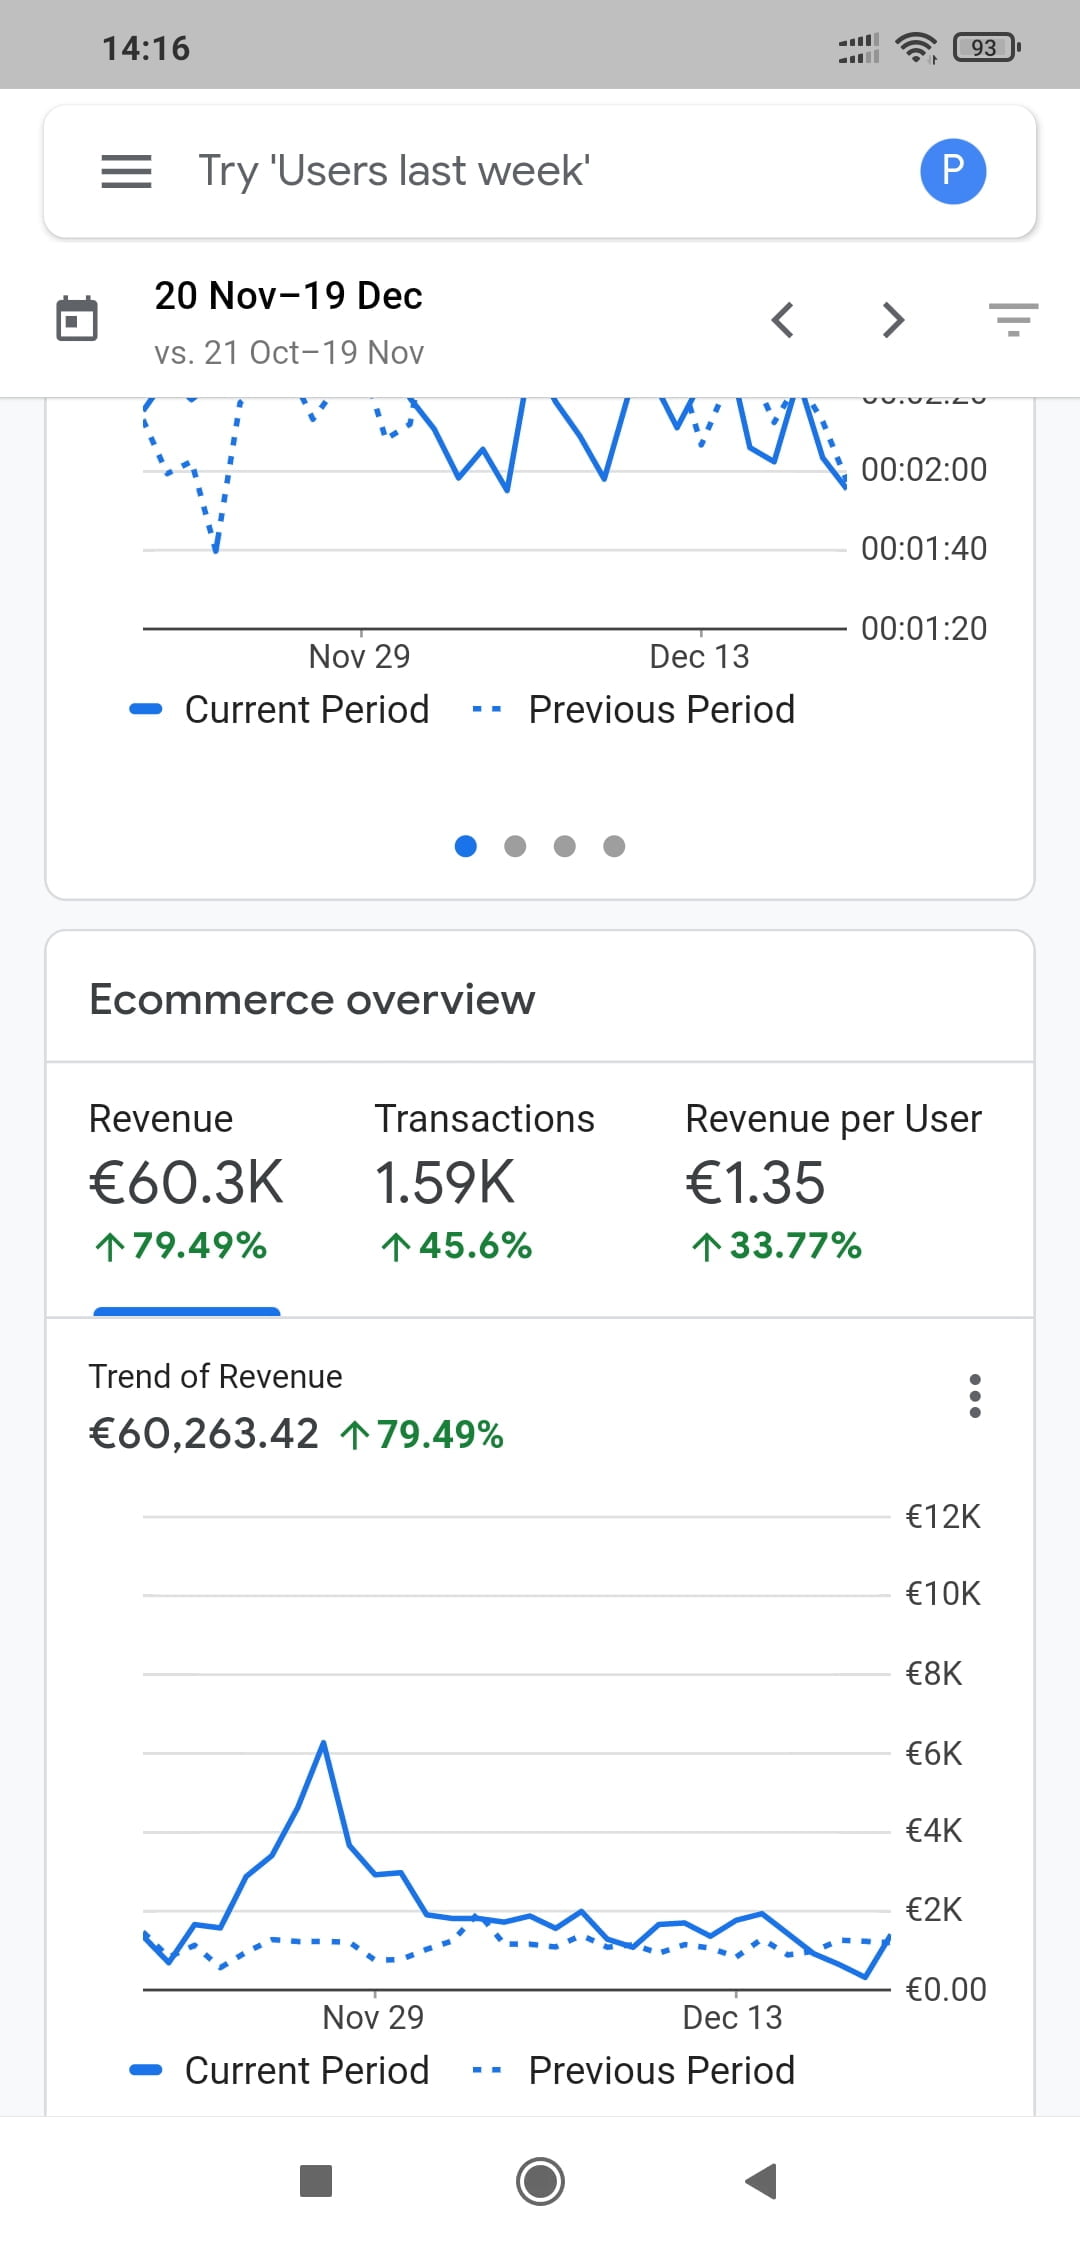Open Trend of Revenue three-dot menu
This screenshot has height=2246, width=1080.
(974, 1396)
